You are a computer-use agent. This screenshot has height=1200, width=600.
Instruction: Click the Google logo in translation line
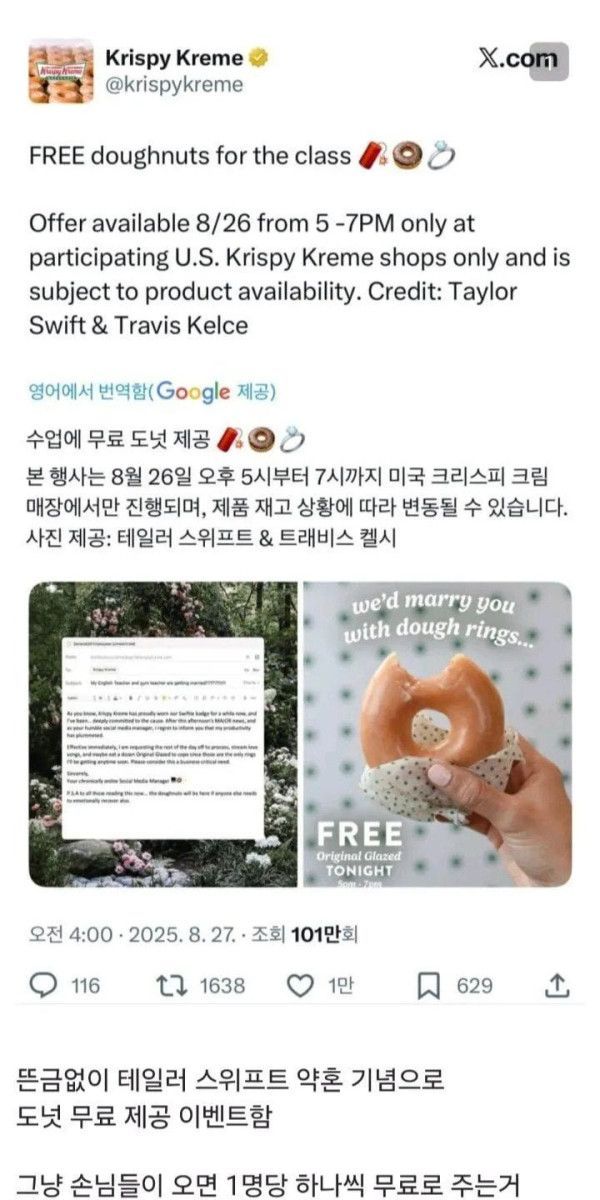click(x=194, y=391)
